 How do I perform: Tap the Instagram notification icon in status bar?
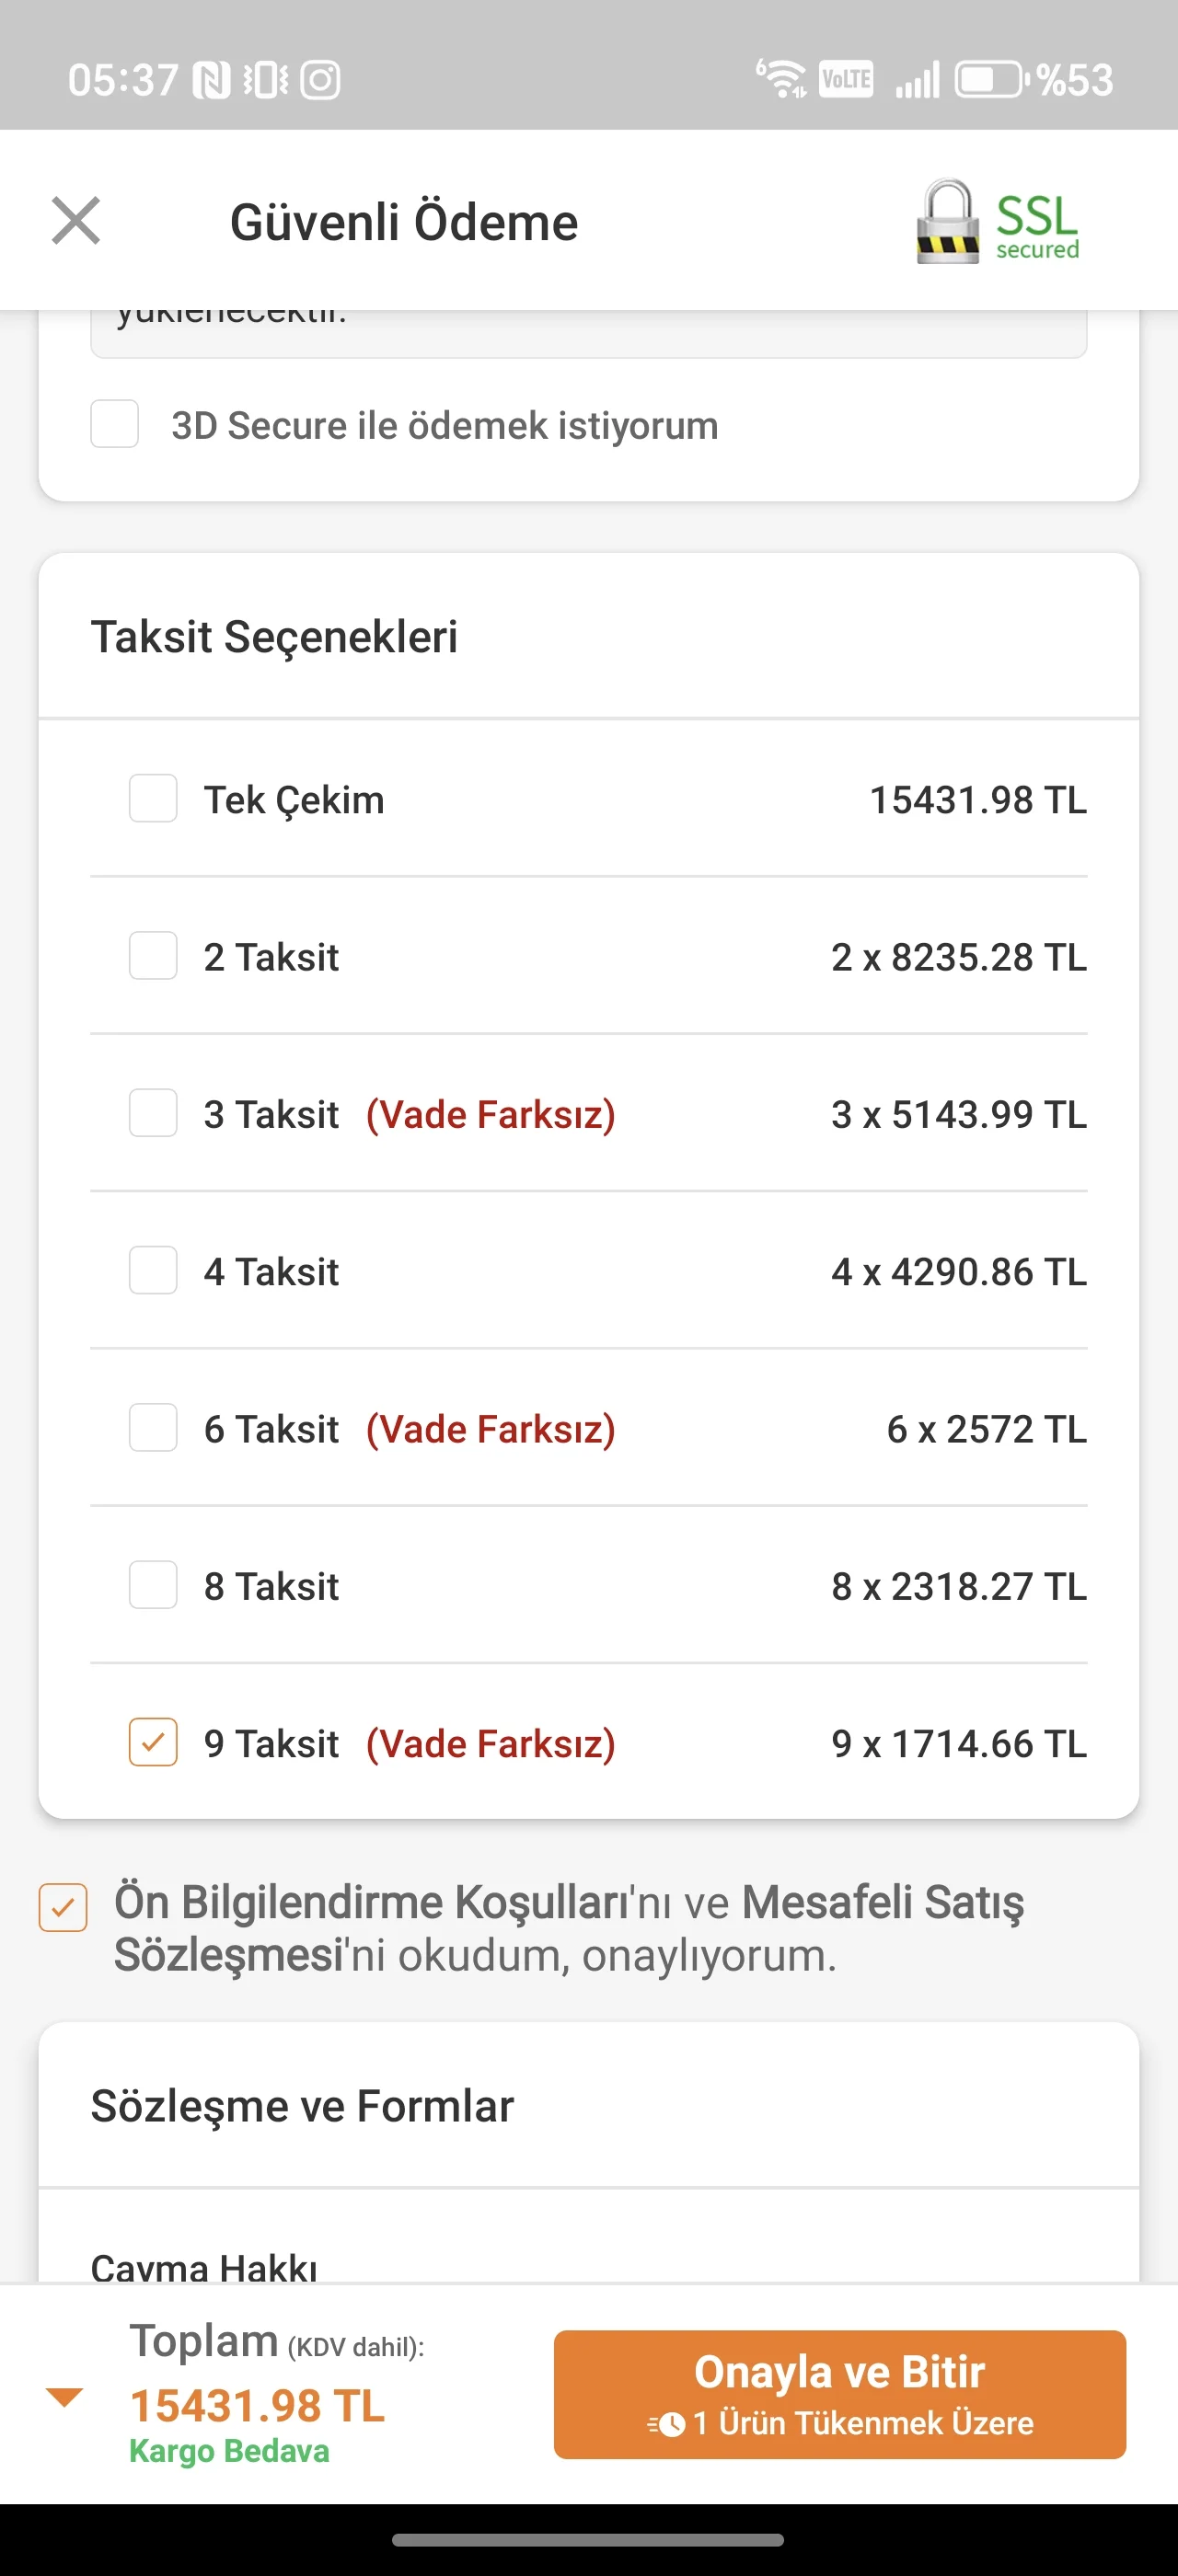pos(321,80)
